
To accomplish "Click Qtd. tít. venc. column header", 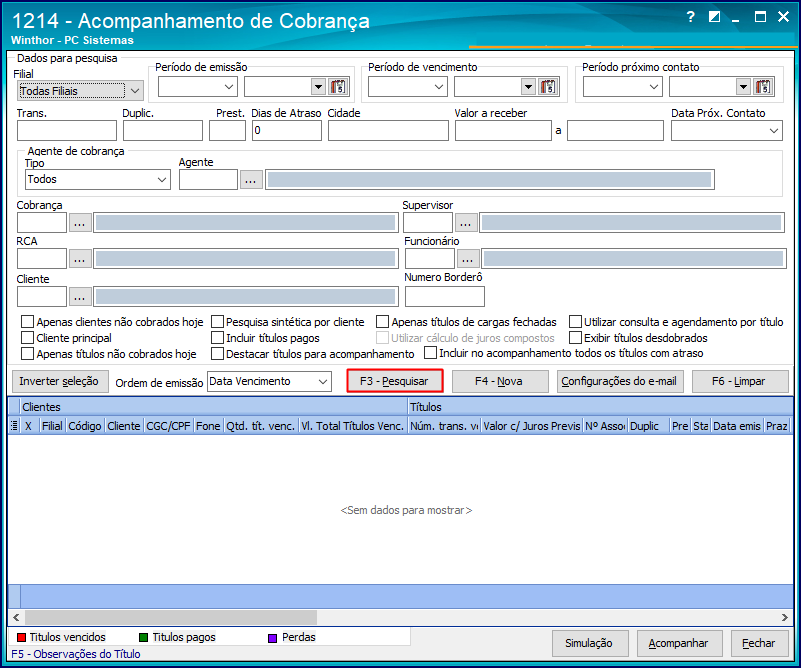I will (261, 426).
